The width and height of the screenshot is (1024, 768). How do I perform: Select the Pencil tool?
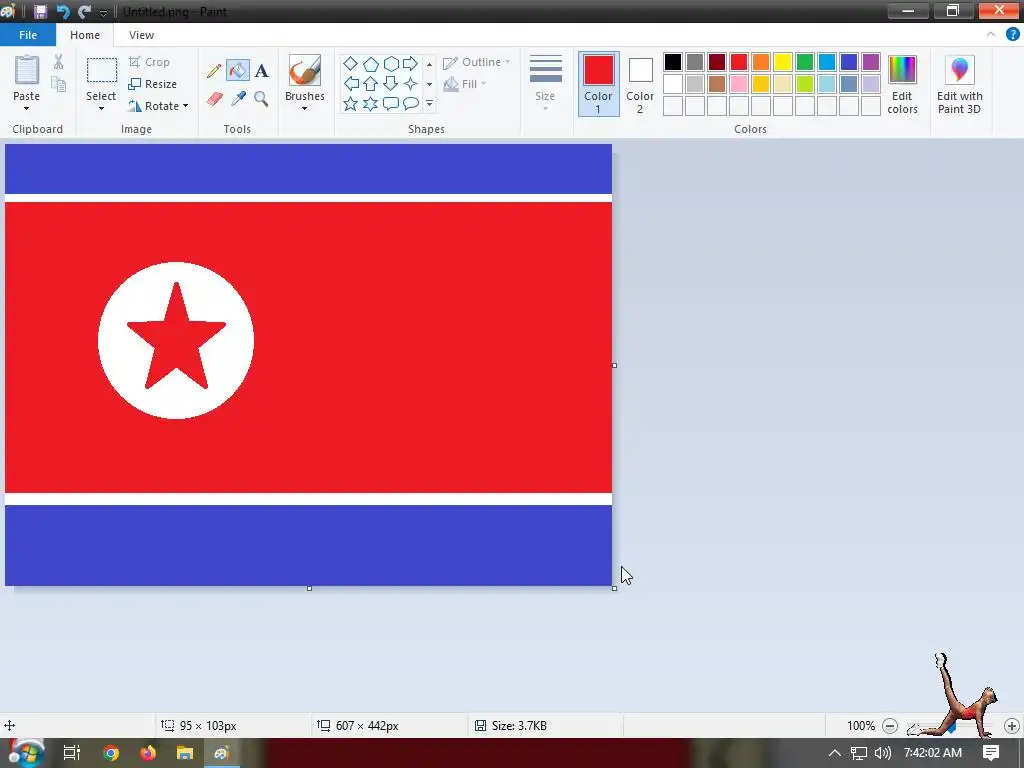[214, 71]
